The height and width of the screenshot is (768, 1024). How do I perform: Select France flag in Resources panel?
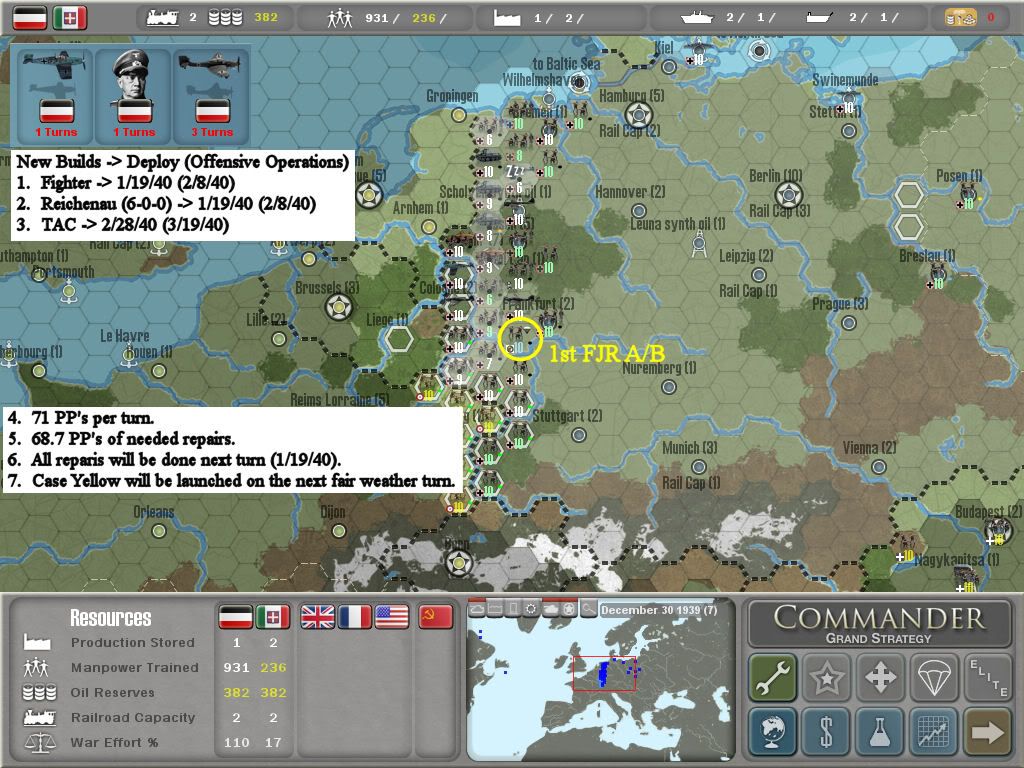point(355,616)
